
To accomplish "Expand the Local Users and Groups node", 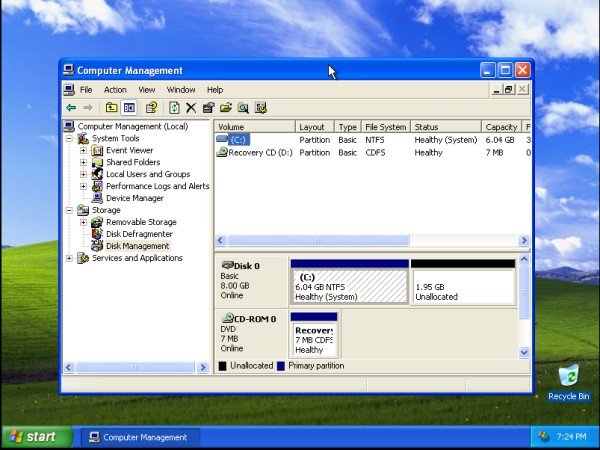I will tap(83, 174).
